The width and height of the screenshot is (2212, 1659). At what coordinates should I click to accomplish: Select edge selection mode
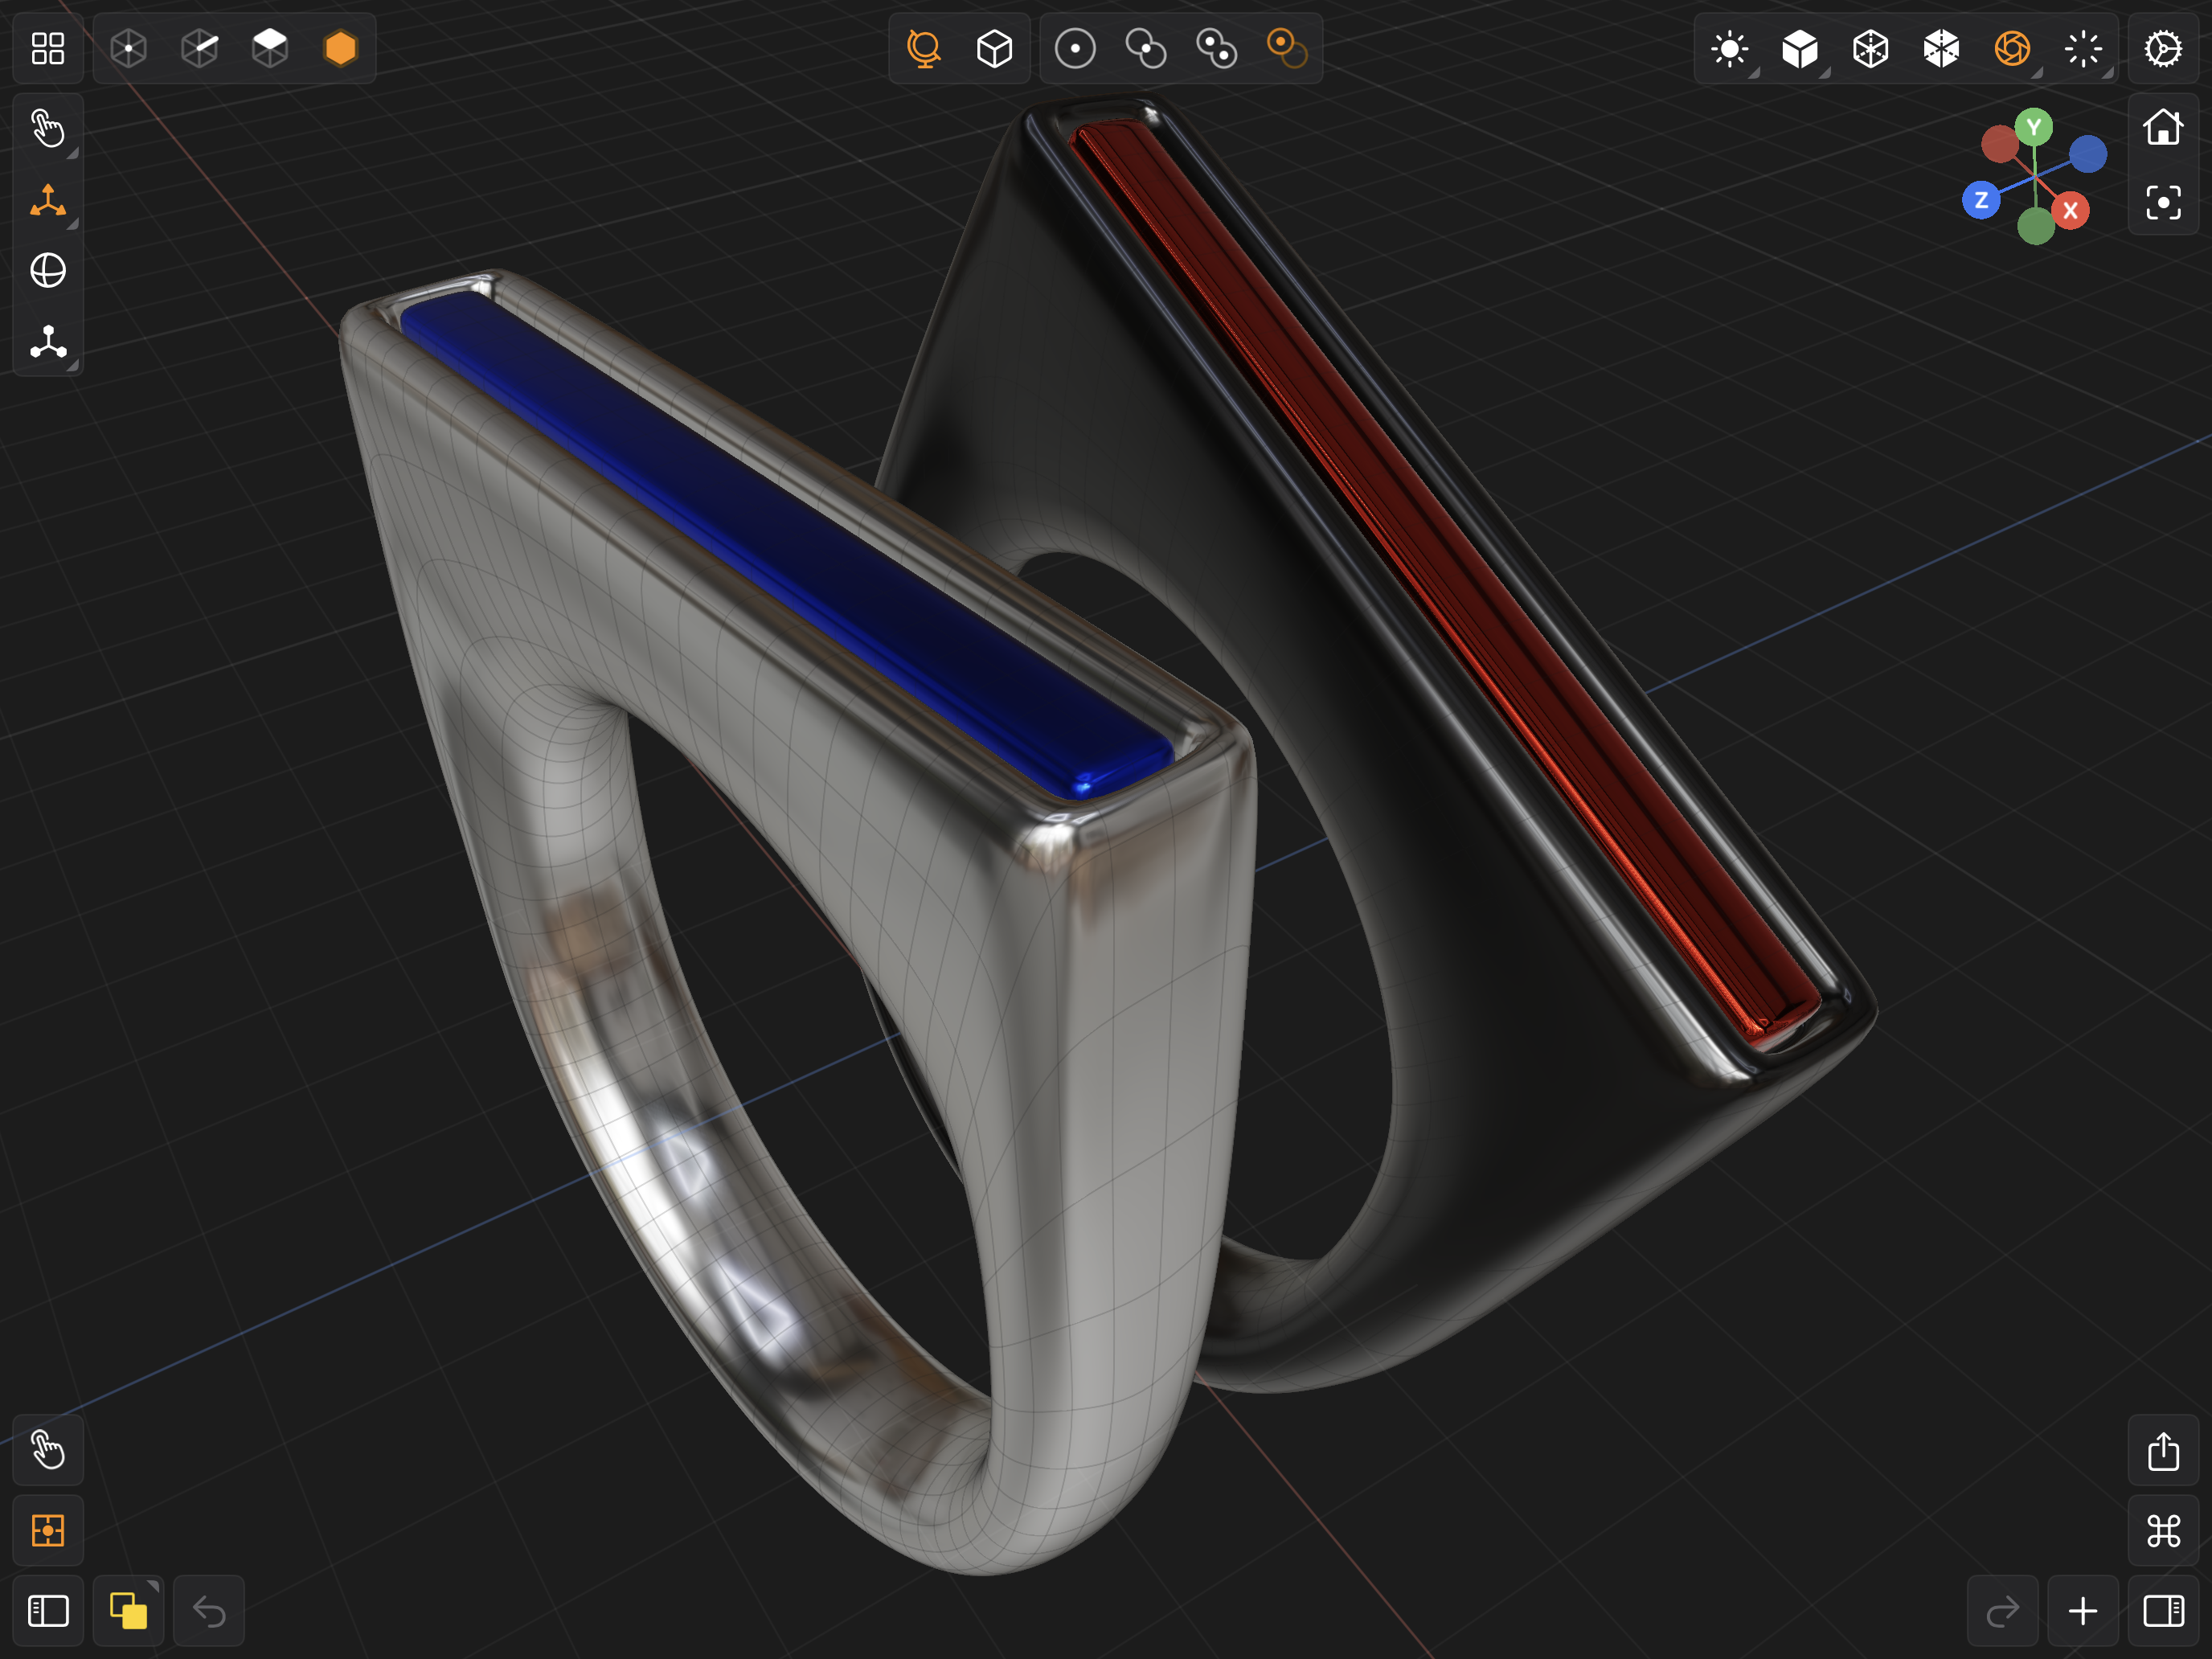pos(200,48)
